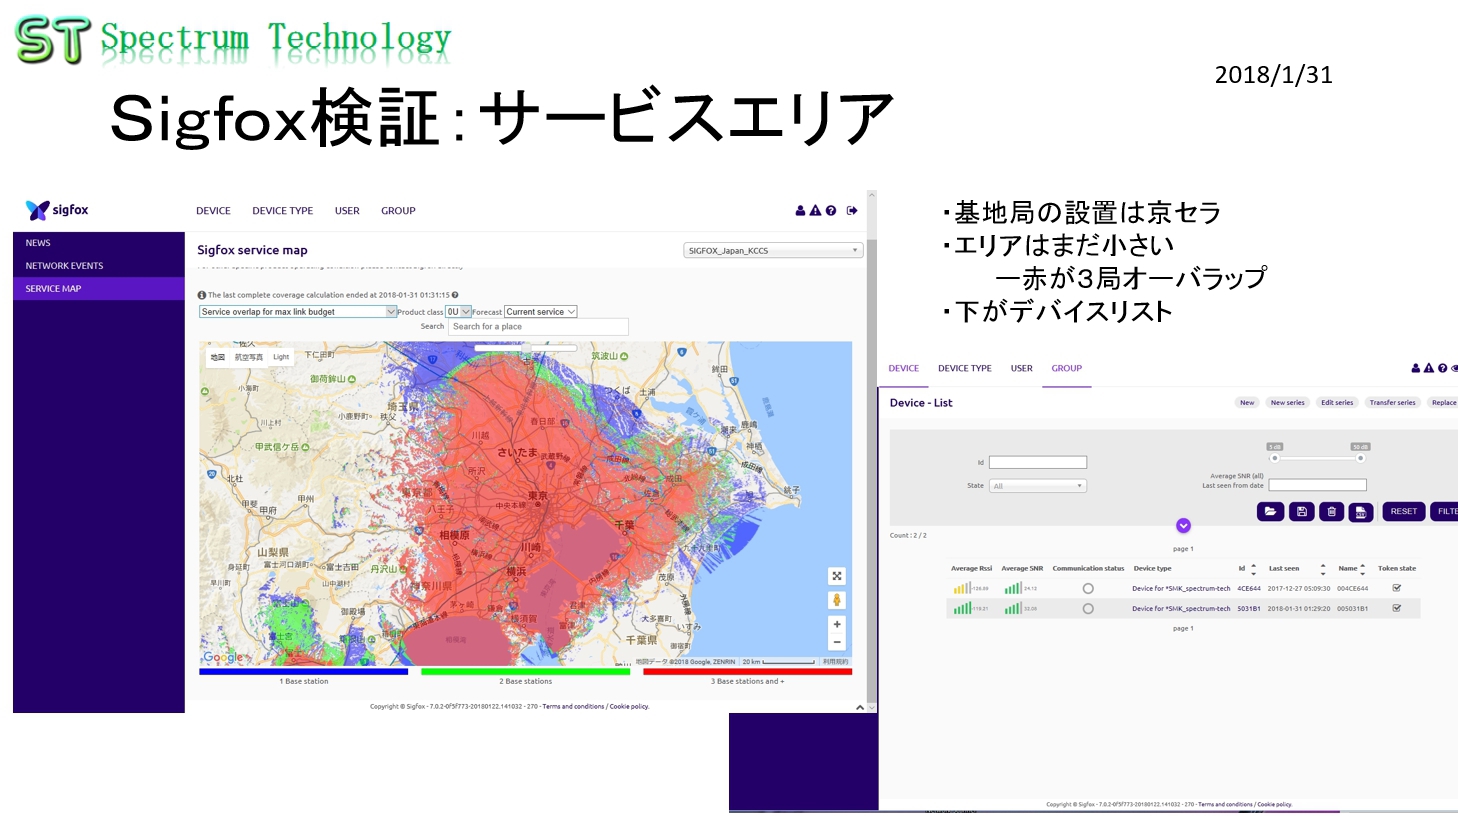The image size is (1458, 819).
Task: Switch map to Light style
Action: pos(281,357)
